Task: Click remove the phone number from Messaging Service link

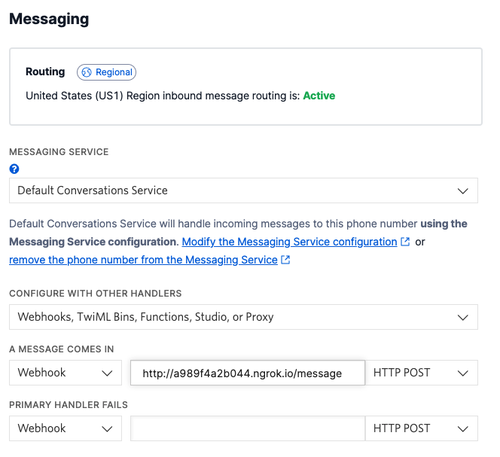Action: pos(143,260)
